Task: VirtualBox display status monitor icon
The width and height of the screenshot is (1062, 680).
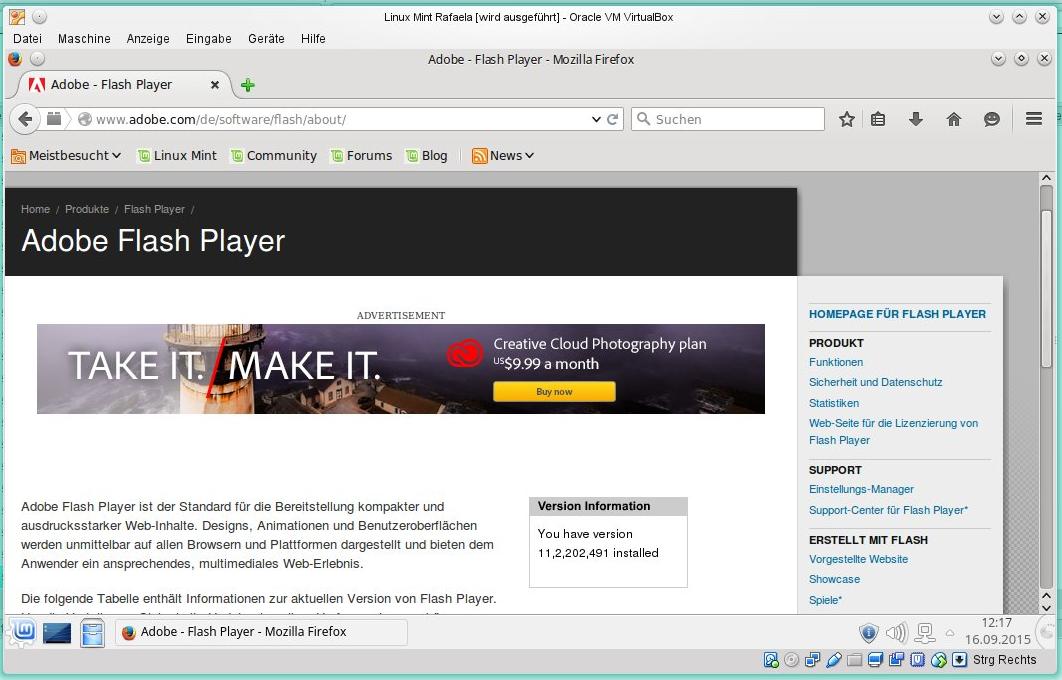Action: coord(876,660)
